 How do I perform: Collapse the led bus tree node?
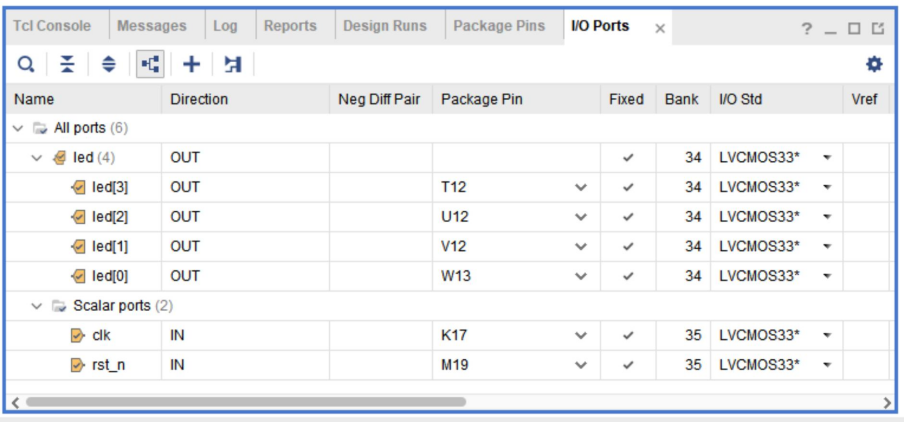[37, 158]
